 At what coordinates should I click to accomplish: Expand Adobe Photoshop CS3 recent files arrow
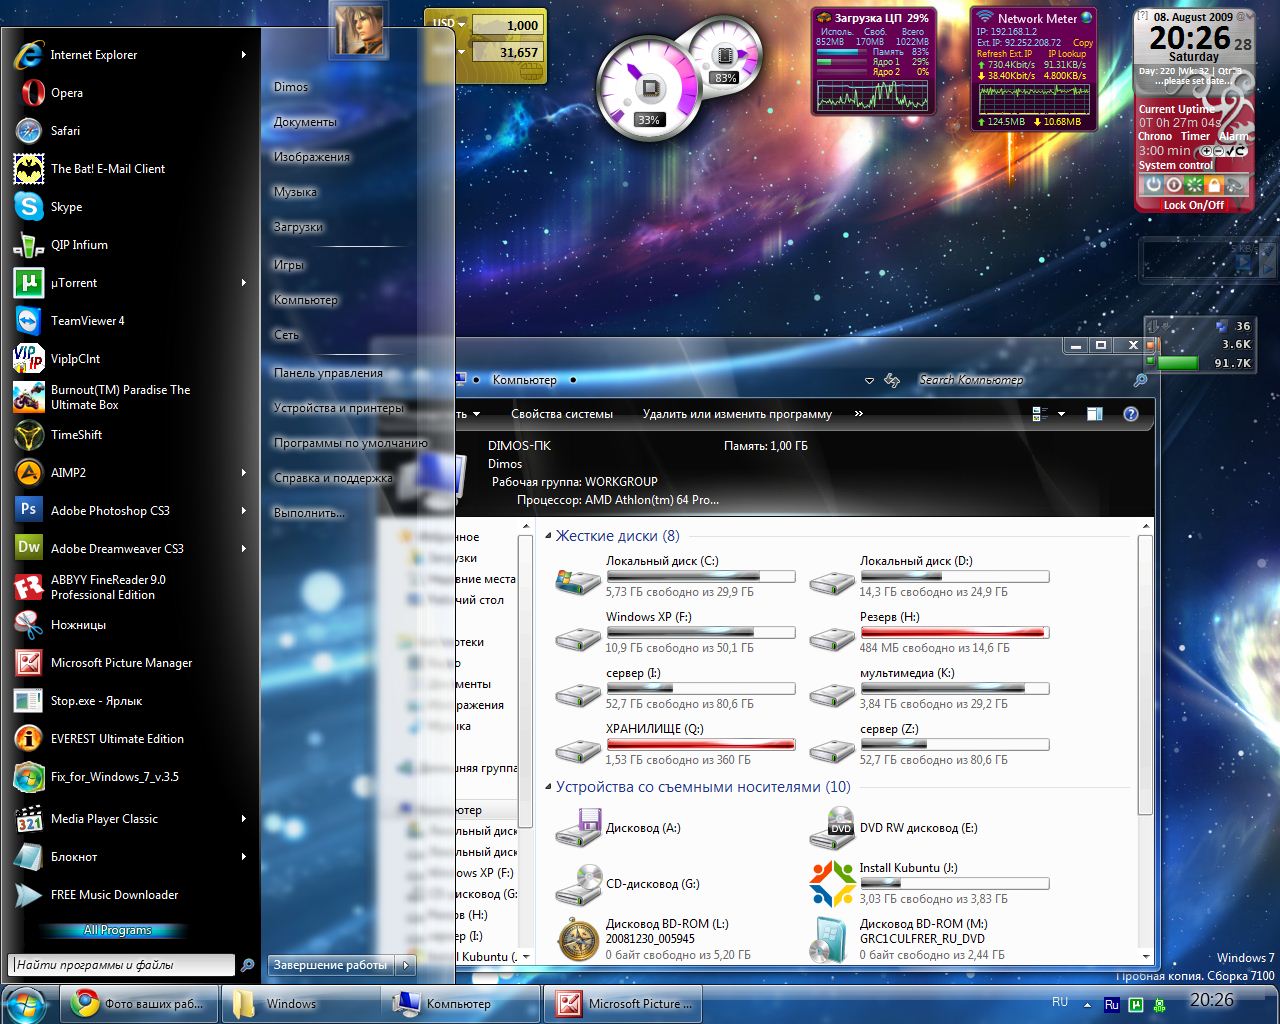click(x=243, y=511)
